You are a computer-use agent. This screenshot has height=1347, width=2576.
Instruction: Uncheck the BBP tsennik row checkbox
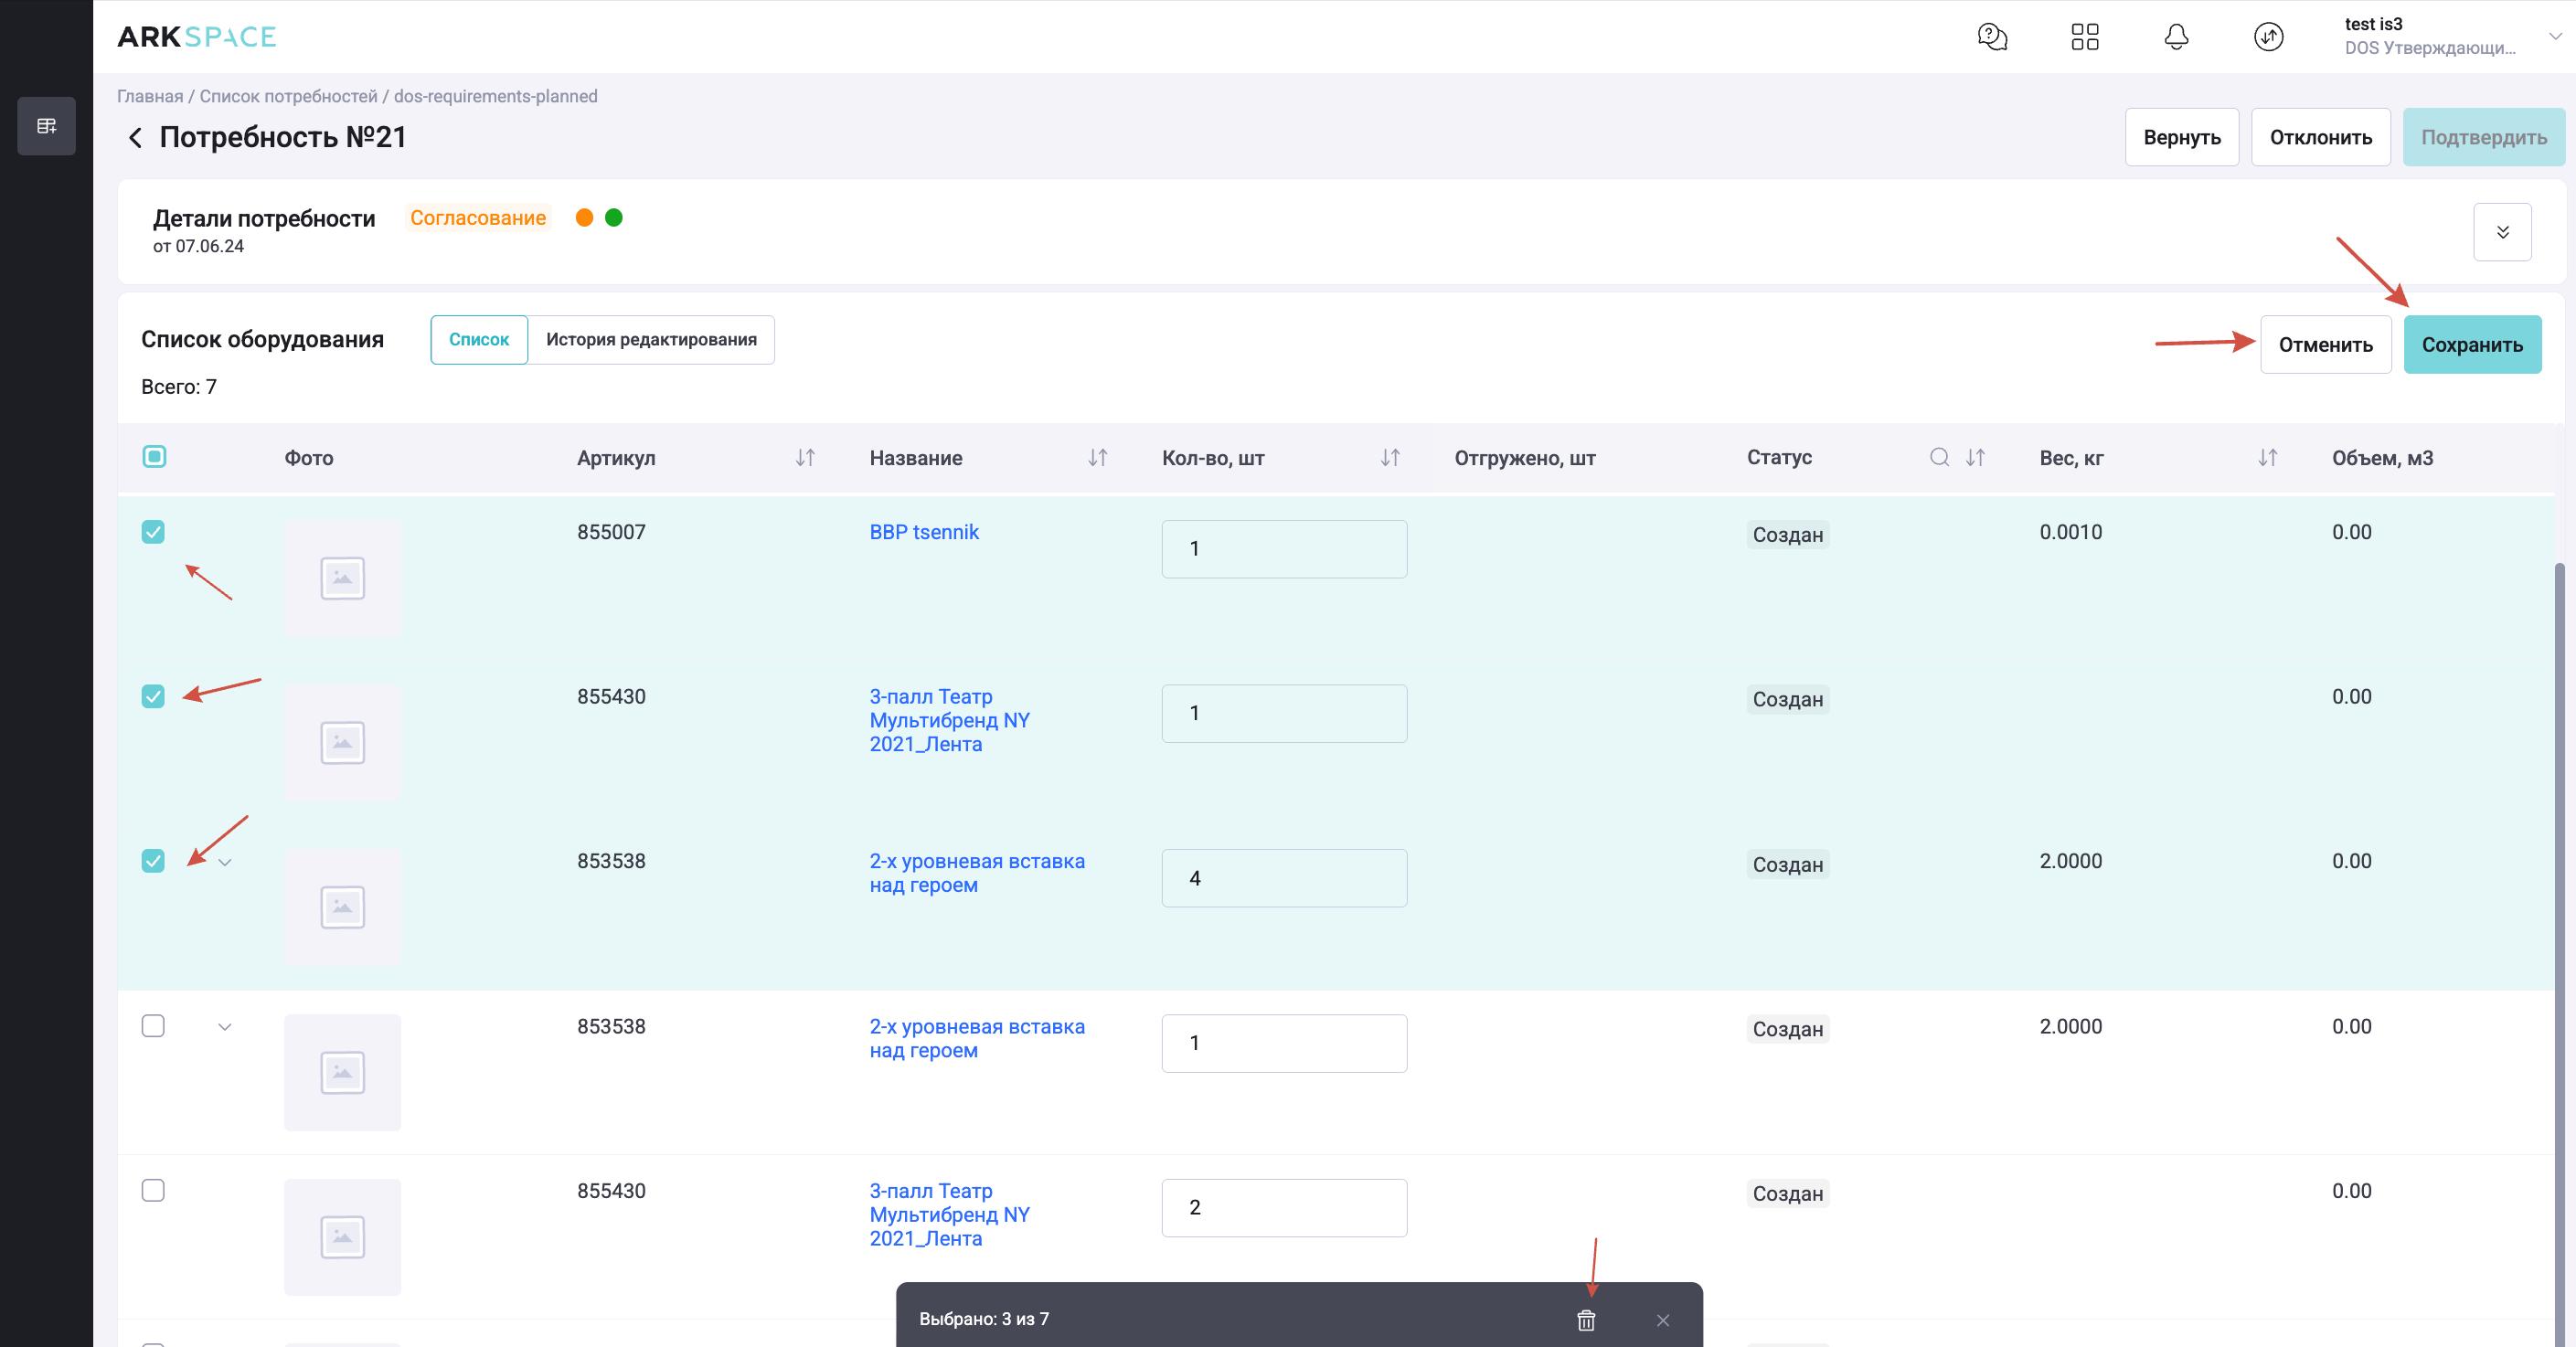[x=153, y=532]
